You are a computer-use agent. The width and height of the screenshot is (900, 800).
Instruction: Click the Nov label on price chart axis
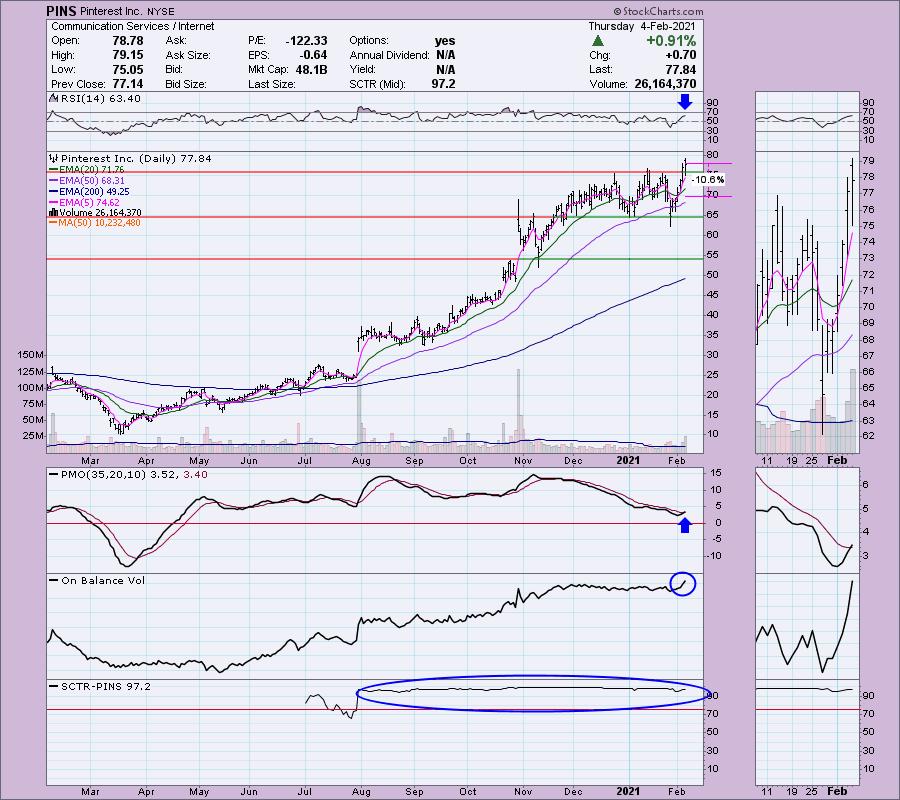(523, 460)
